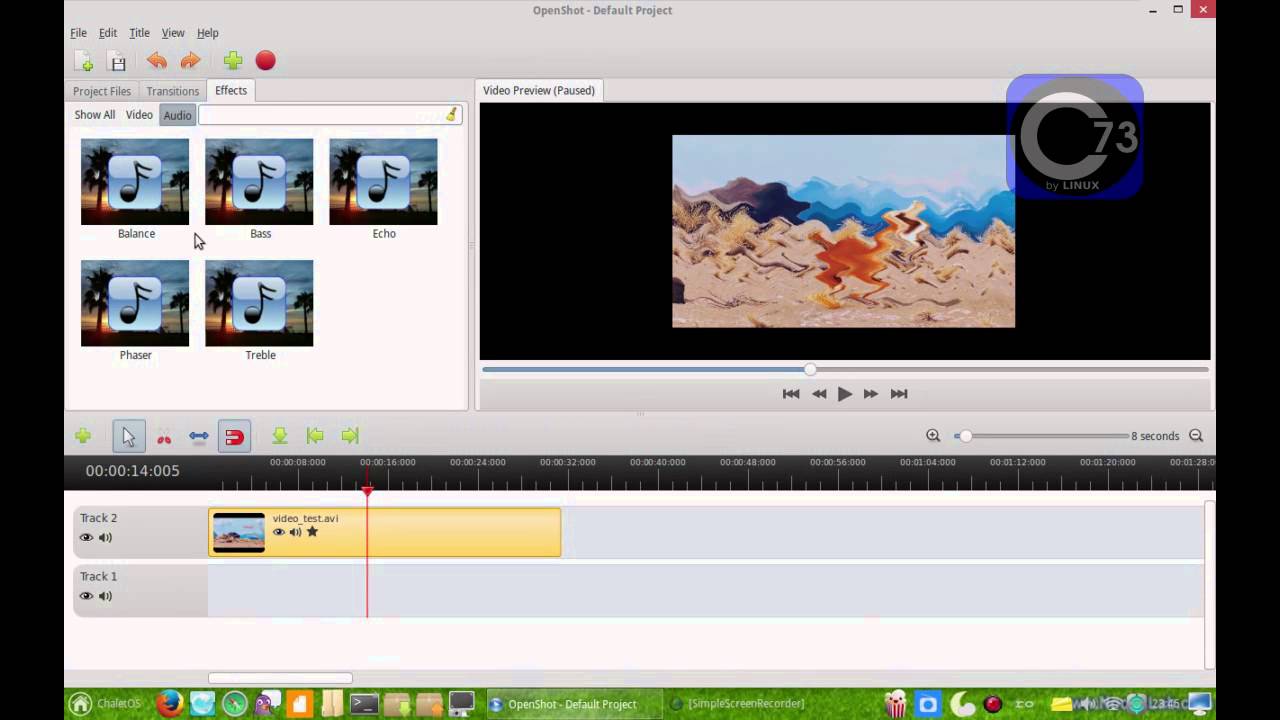Clear the effects filter with the broom icon
The height and width of the screenshot is (720, 1280).
coord(452,115)
